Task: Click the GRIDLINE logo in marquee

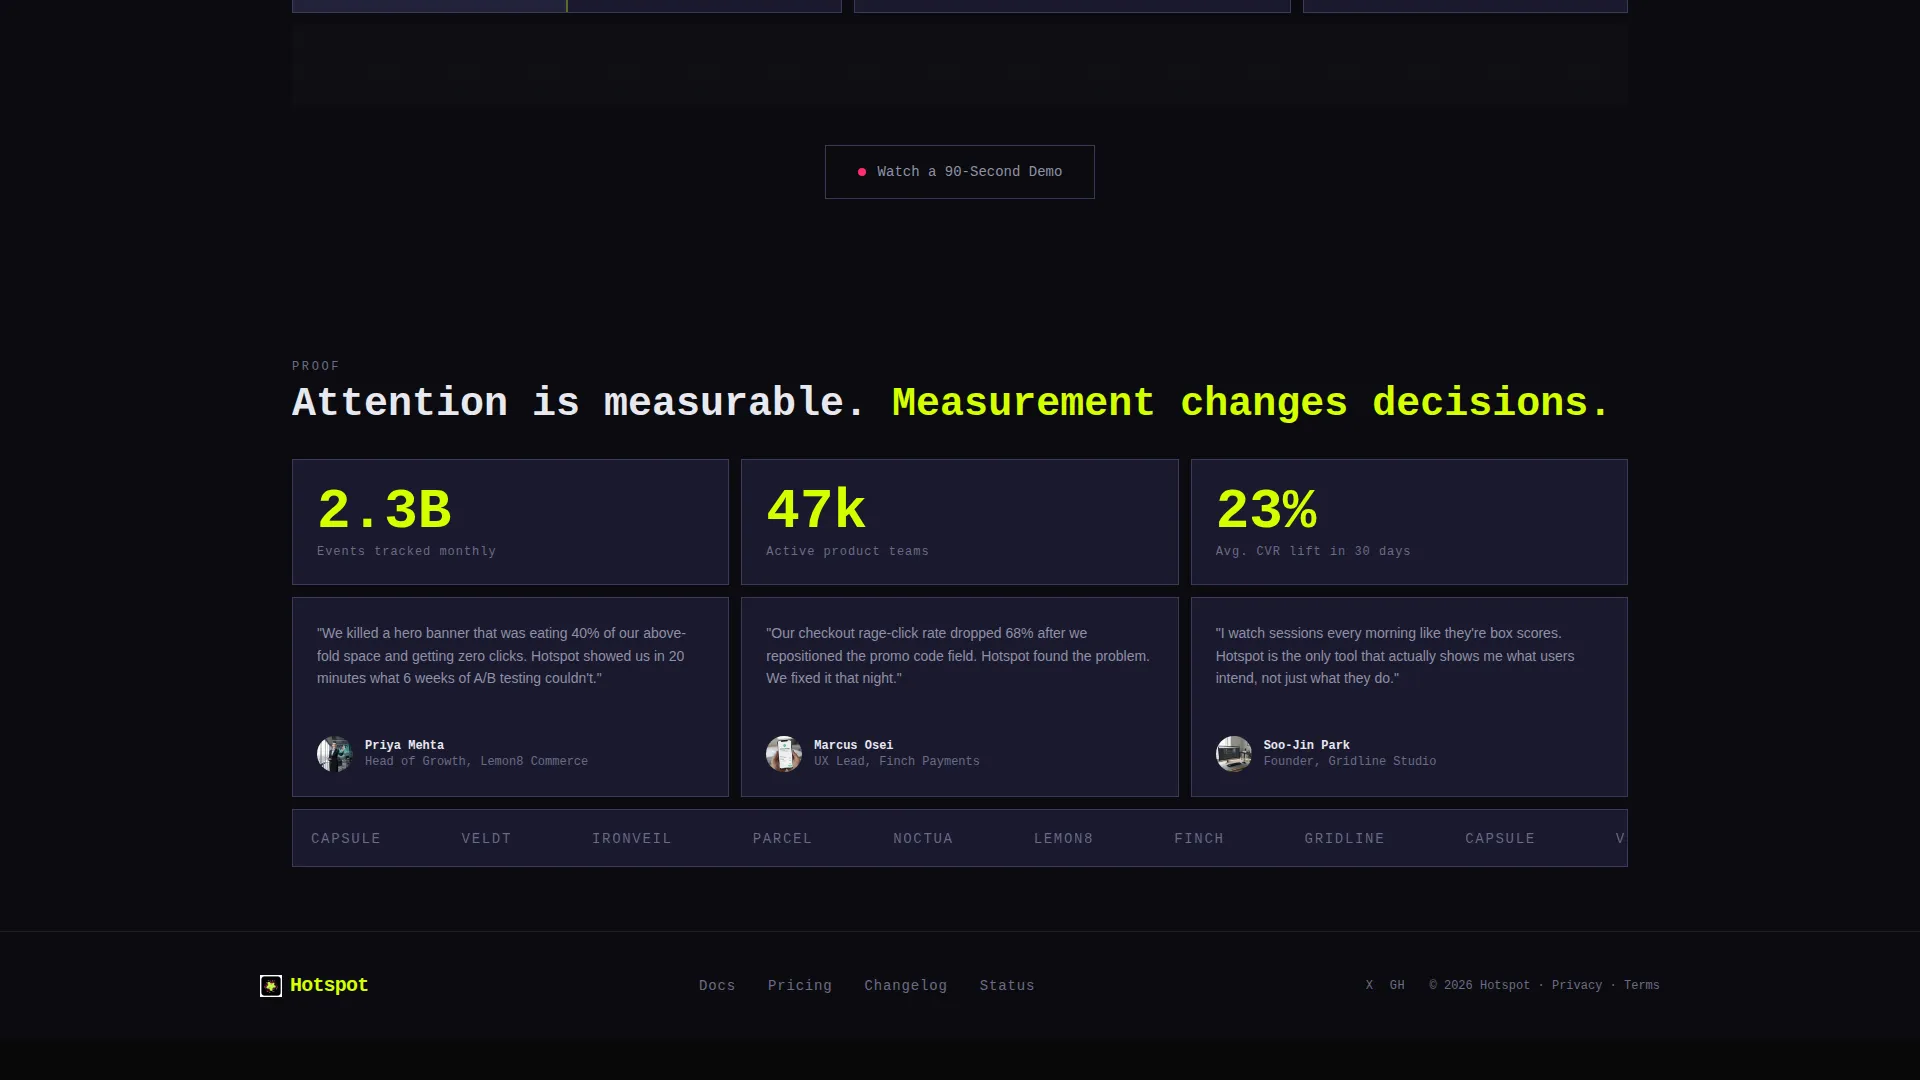Action: (1344, 839)
